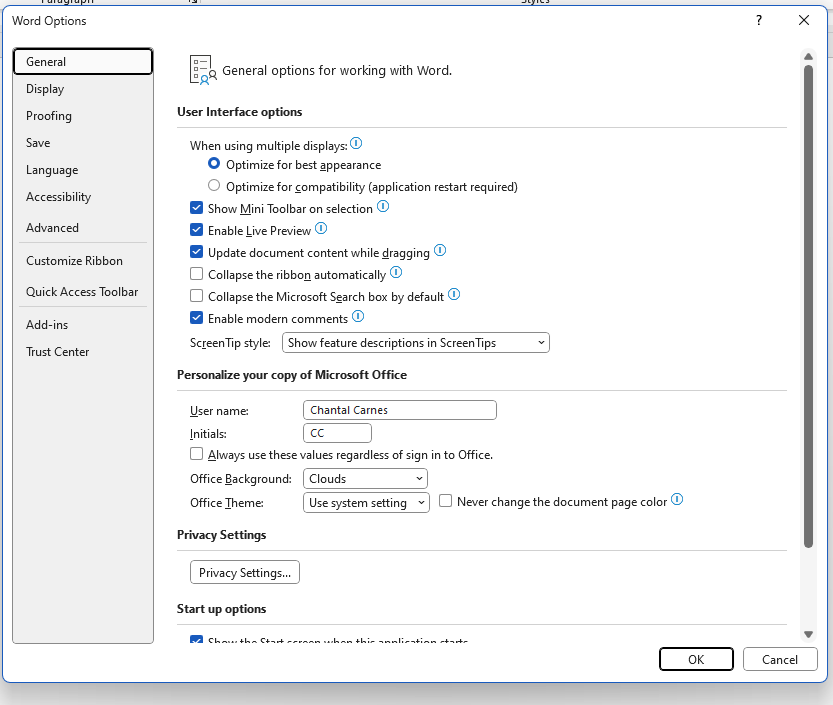Switch to Language options
The width and height of the screenshot is (833, 705).
click(x=83, y=170)
